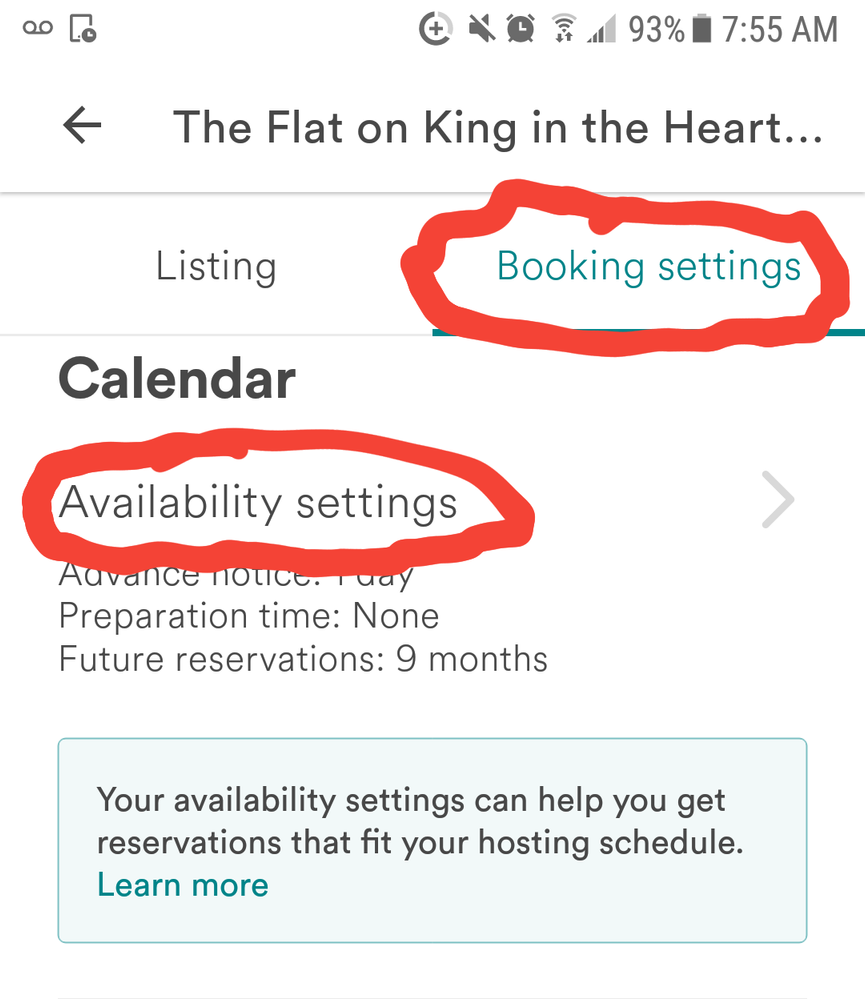Tap the muted sound status icon
Screen dimensions: 865x999
click(481, 30)
